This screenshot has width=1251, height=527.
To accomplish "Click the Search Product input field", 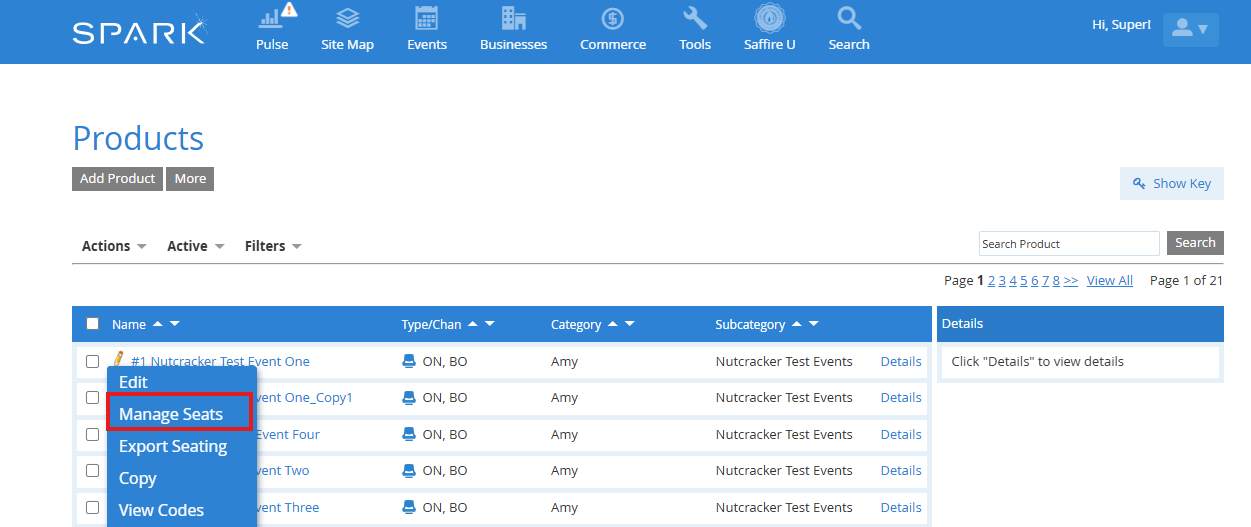I will coord(1068,244).
